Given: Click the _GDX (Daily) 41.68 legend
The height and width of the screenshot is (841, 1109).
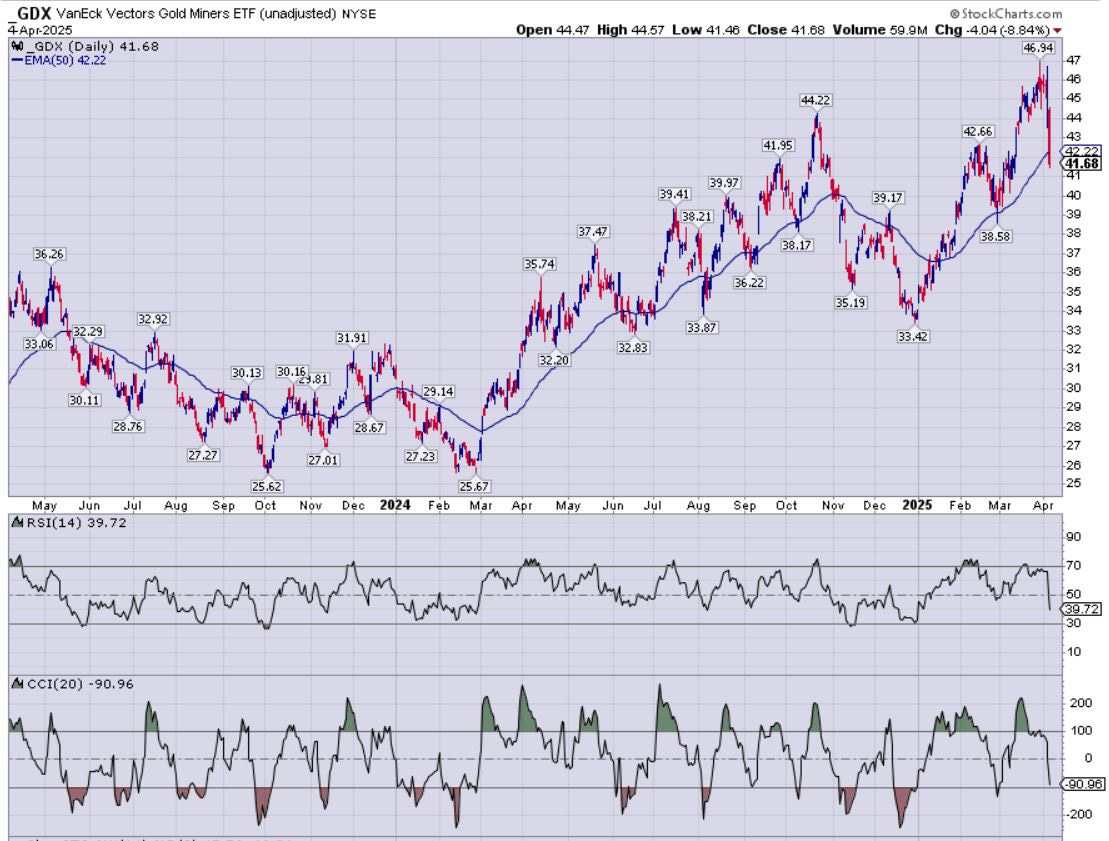Looking at the screenshot, I should [92, 47].
